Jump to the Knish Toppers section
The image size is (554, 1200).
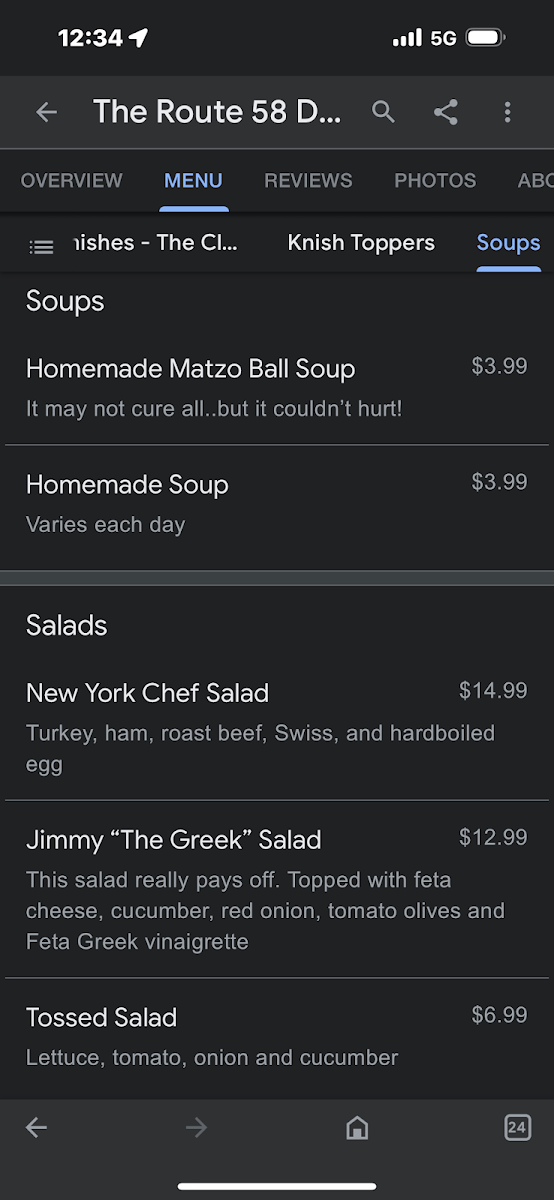(361, 243)
